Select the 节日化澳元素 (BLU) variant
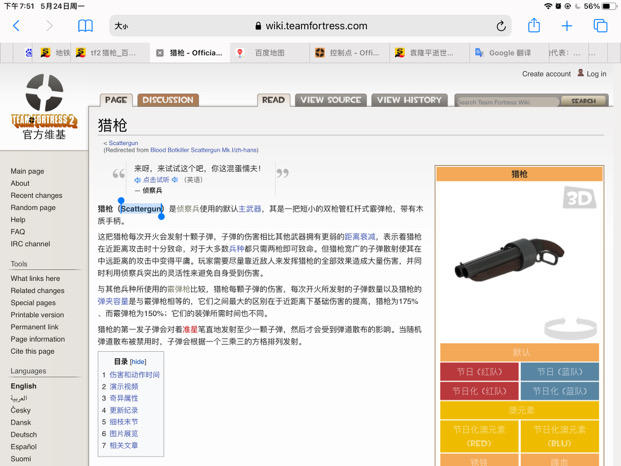 pos(560,436)
